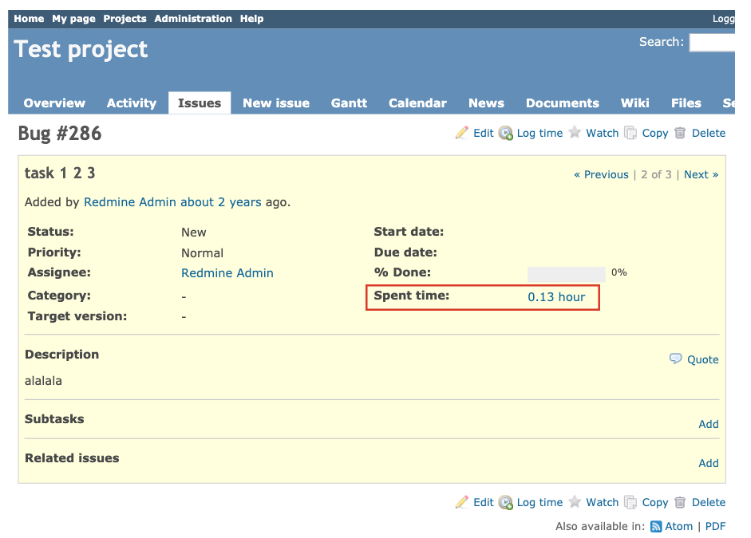
Task: Click the Copy icon at top
Action: (631, 133)
